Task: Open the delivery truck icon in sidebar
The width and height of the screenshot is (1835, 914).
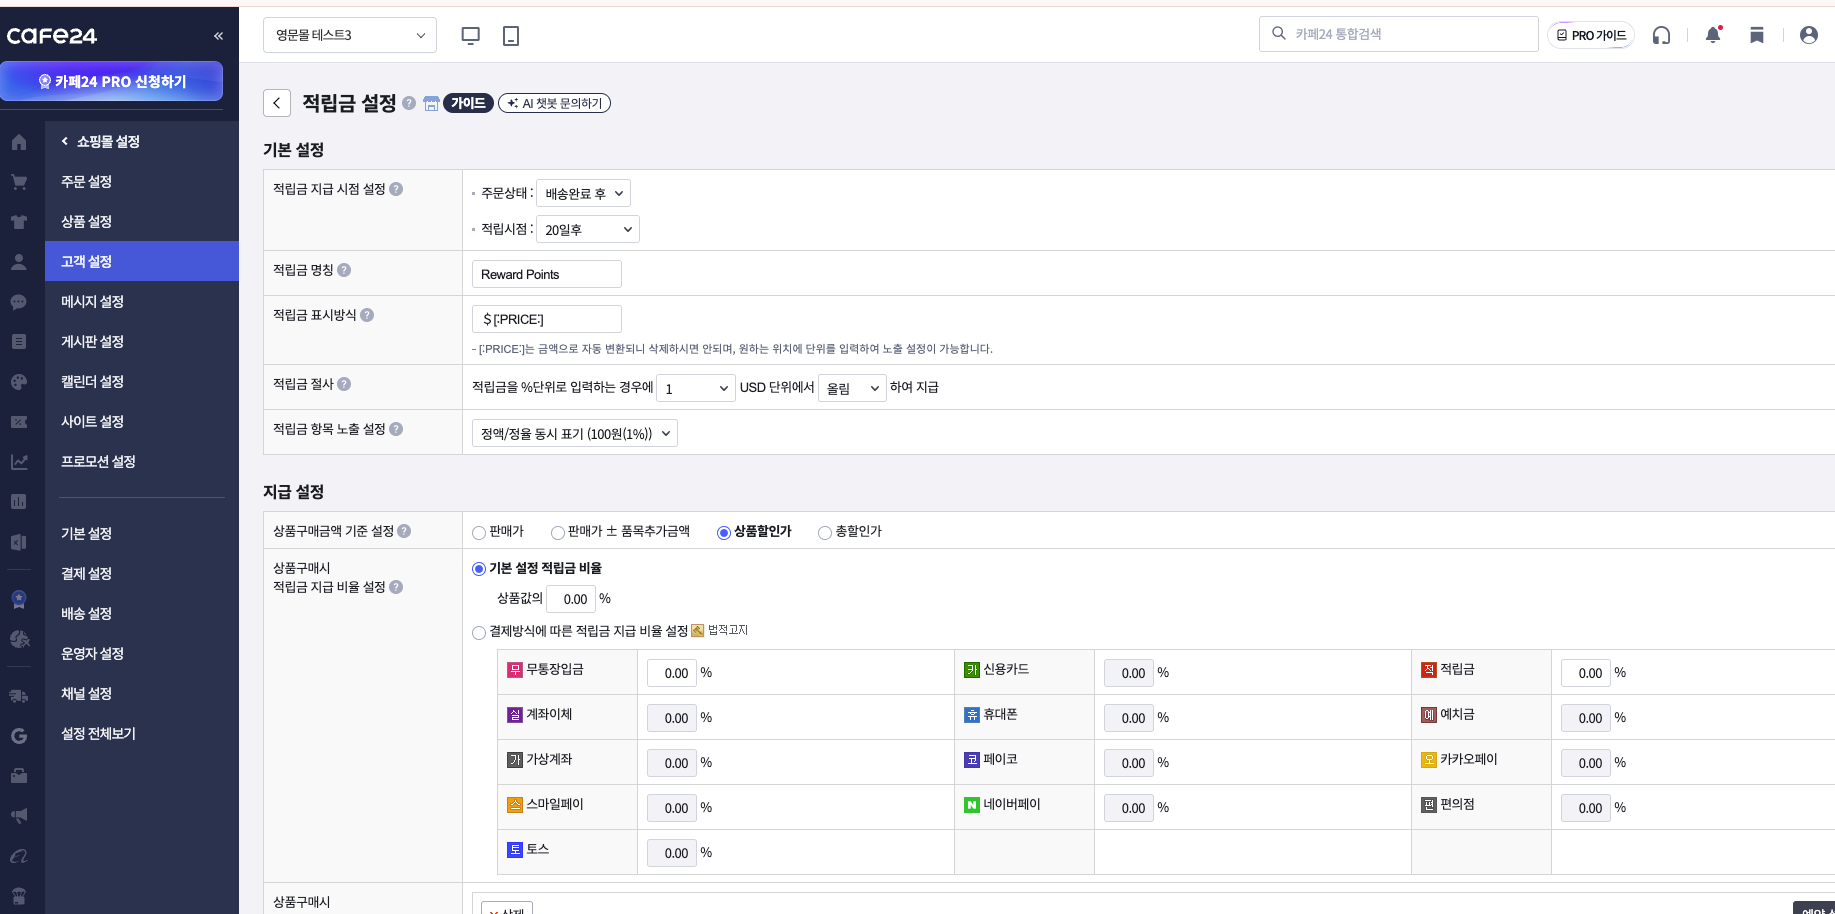Action: coord(19,696)
